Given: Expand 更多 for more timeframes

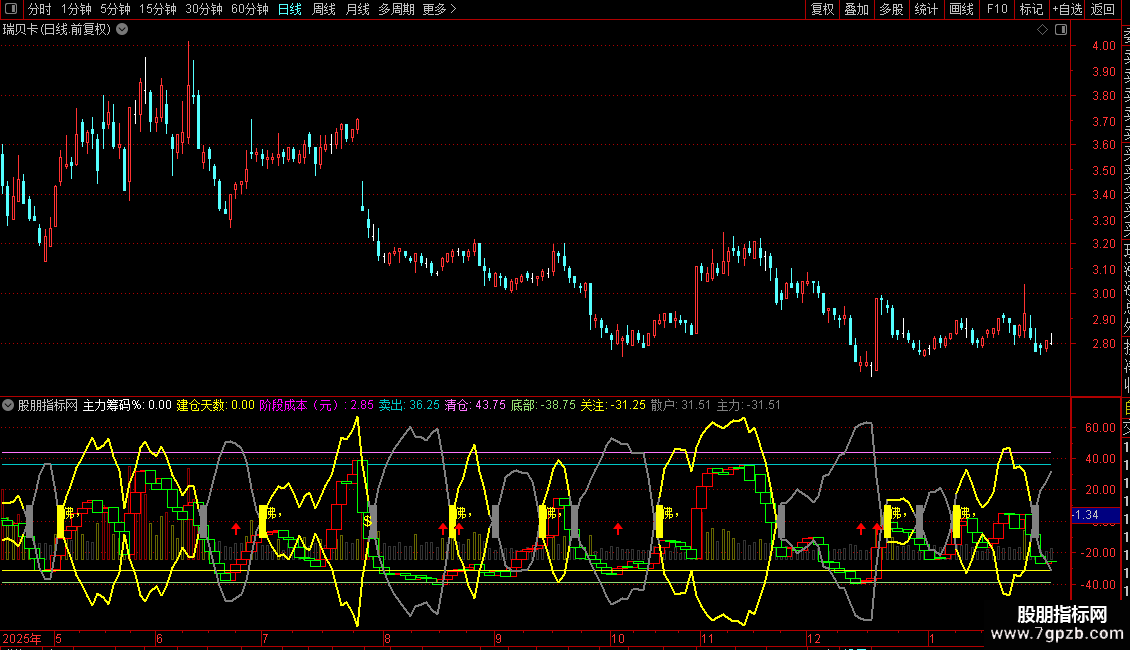Looking at the screenshot, I should [439, 9].
